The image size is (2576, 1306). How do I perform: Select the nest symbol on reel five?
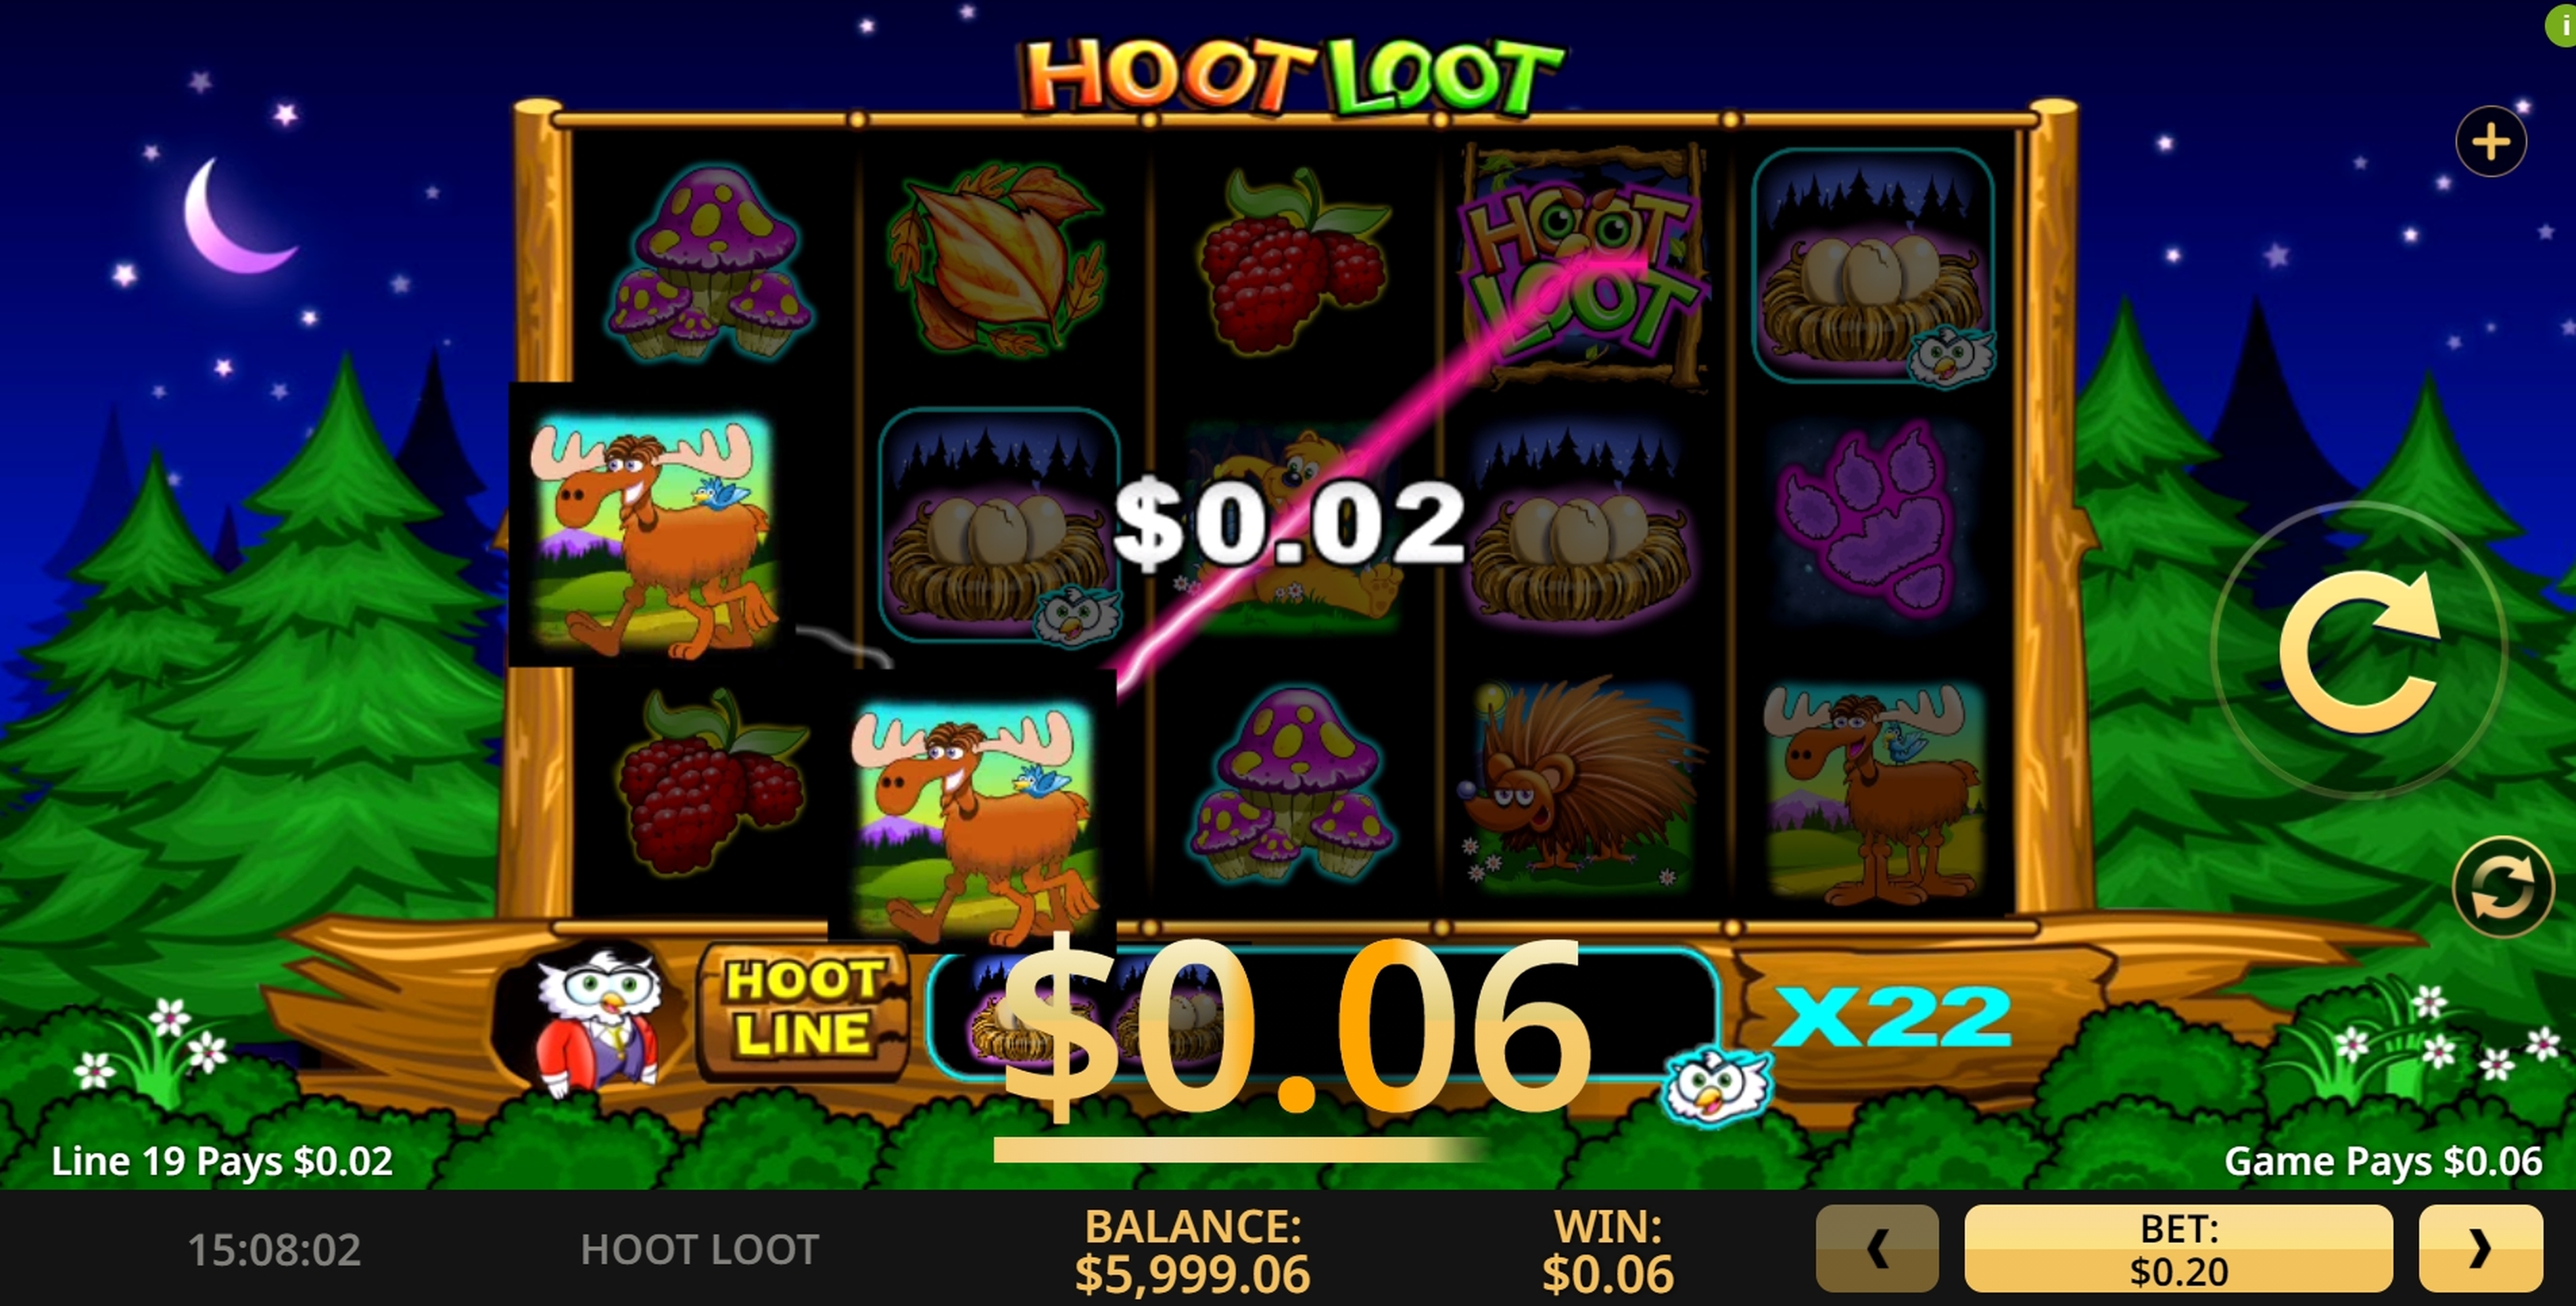pyautogui.click(x=1873, y=267)
